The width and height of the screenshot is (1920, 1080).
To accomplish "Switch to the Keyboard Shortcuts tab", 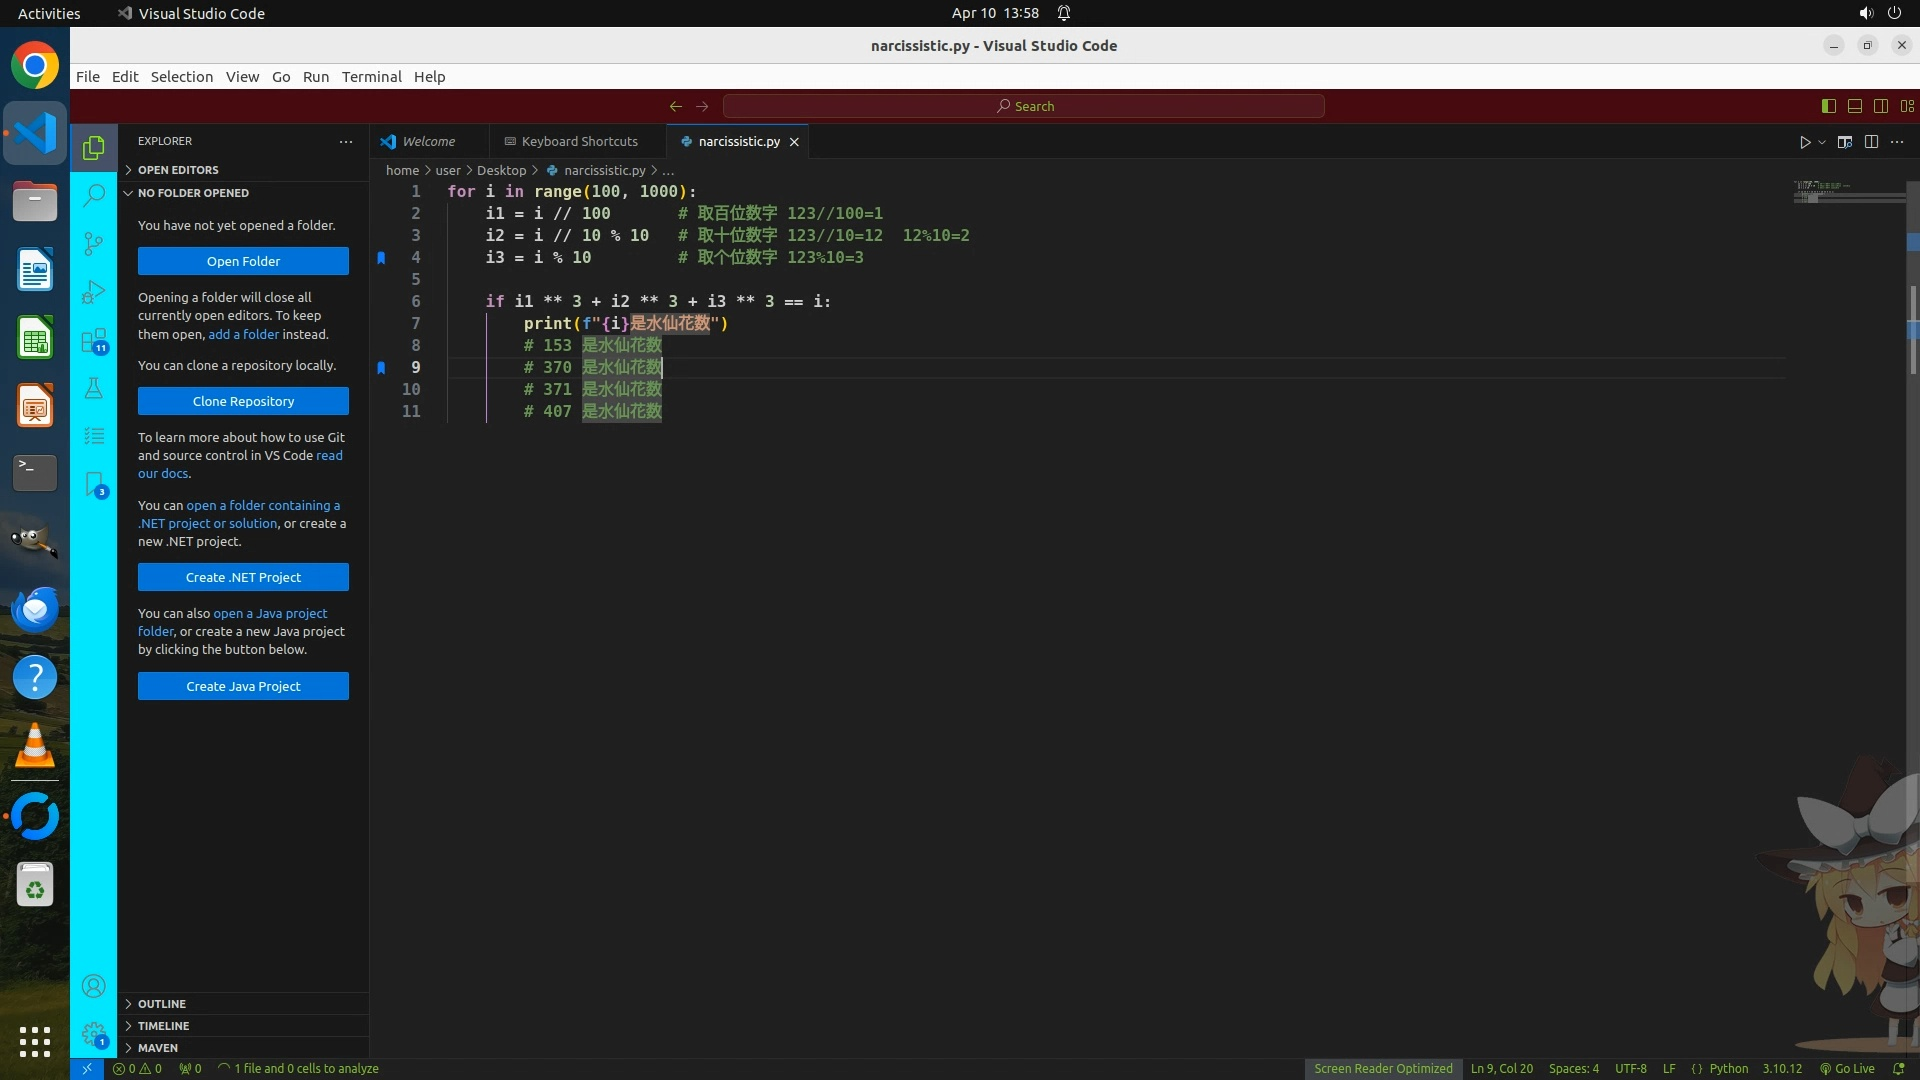I will pyautogui.click(x=578, y=142).
